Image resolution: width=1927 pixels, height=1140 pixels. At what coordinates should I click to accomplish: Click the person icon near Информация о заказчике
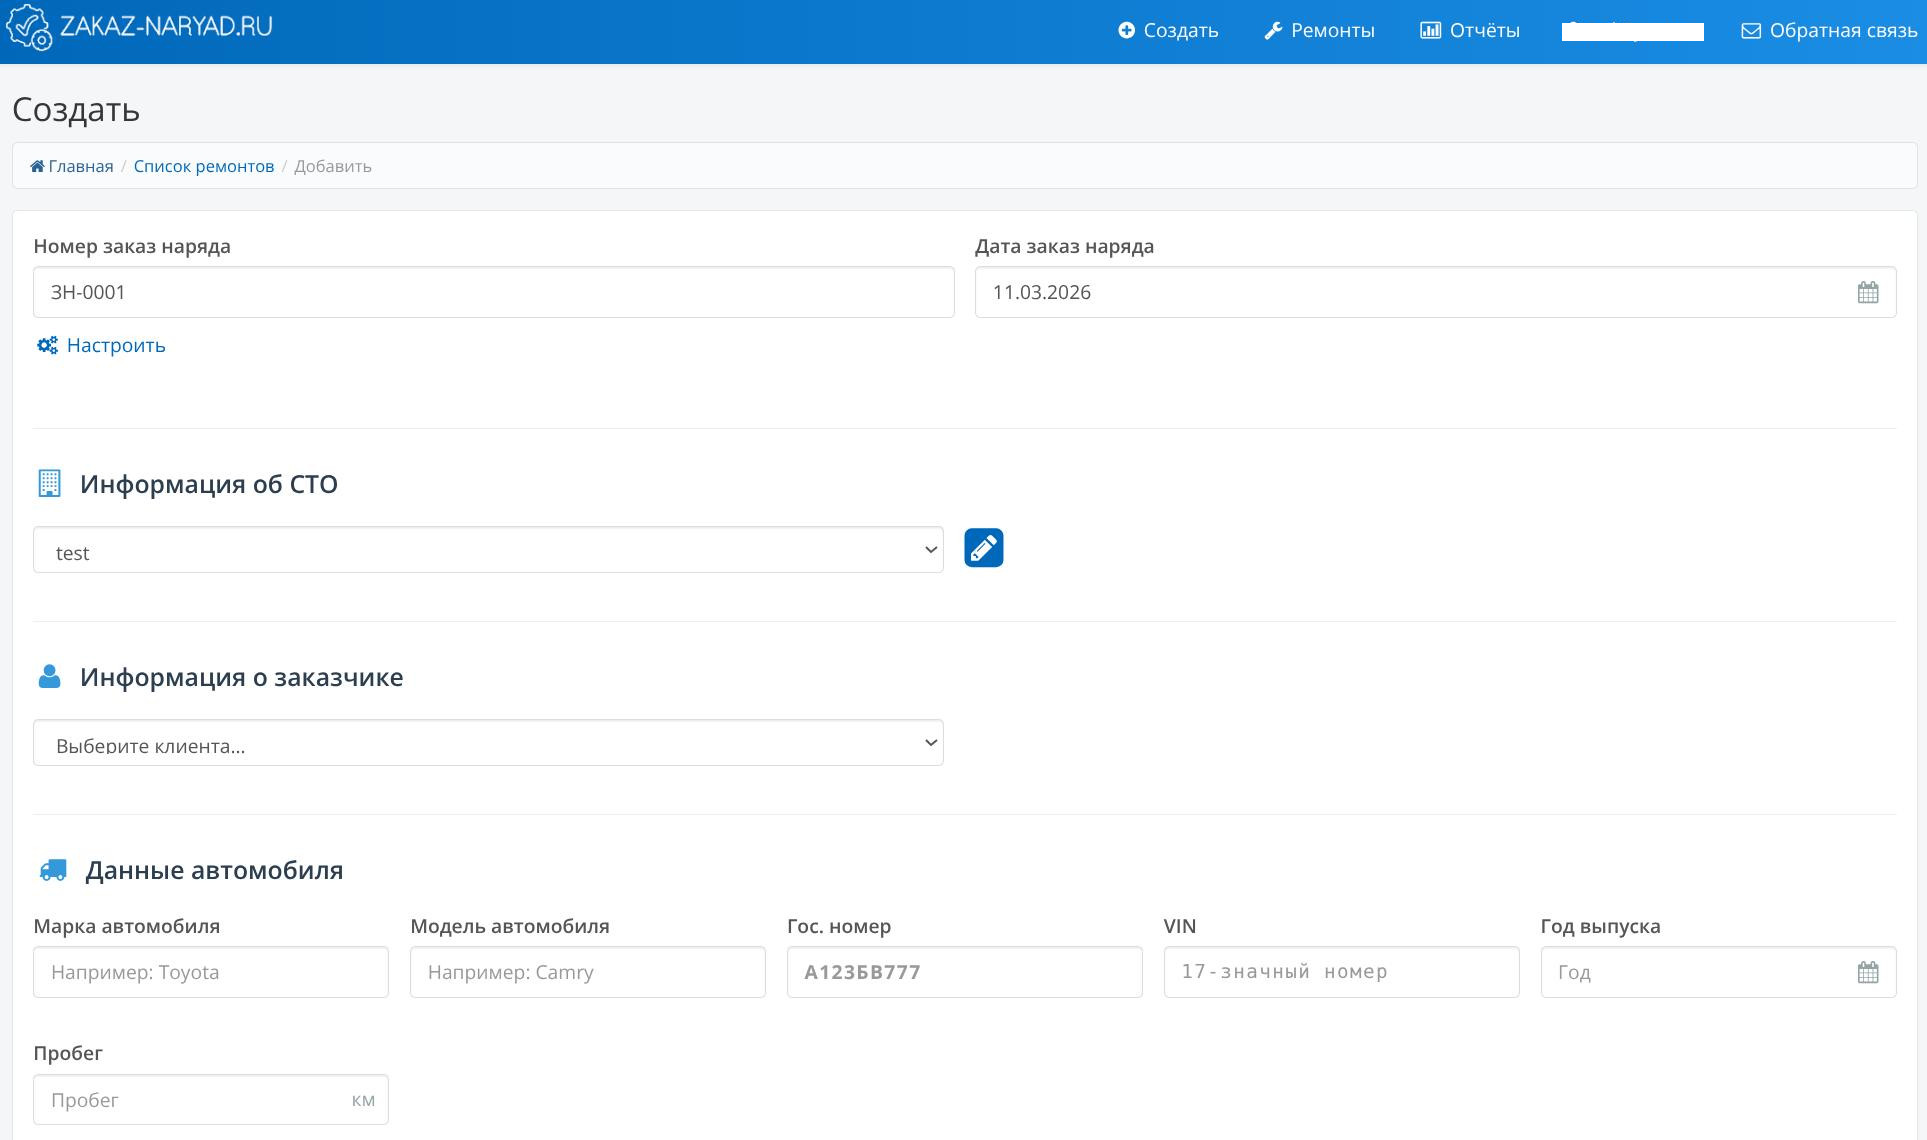tap(49, 677)
